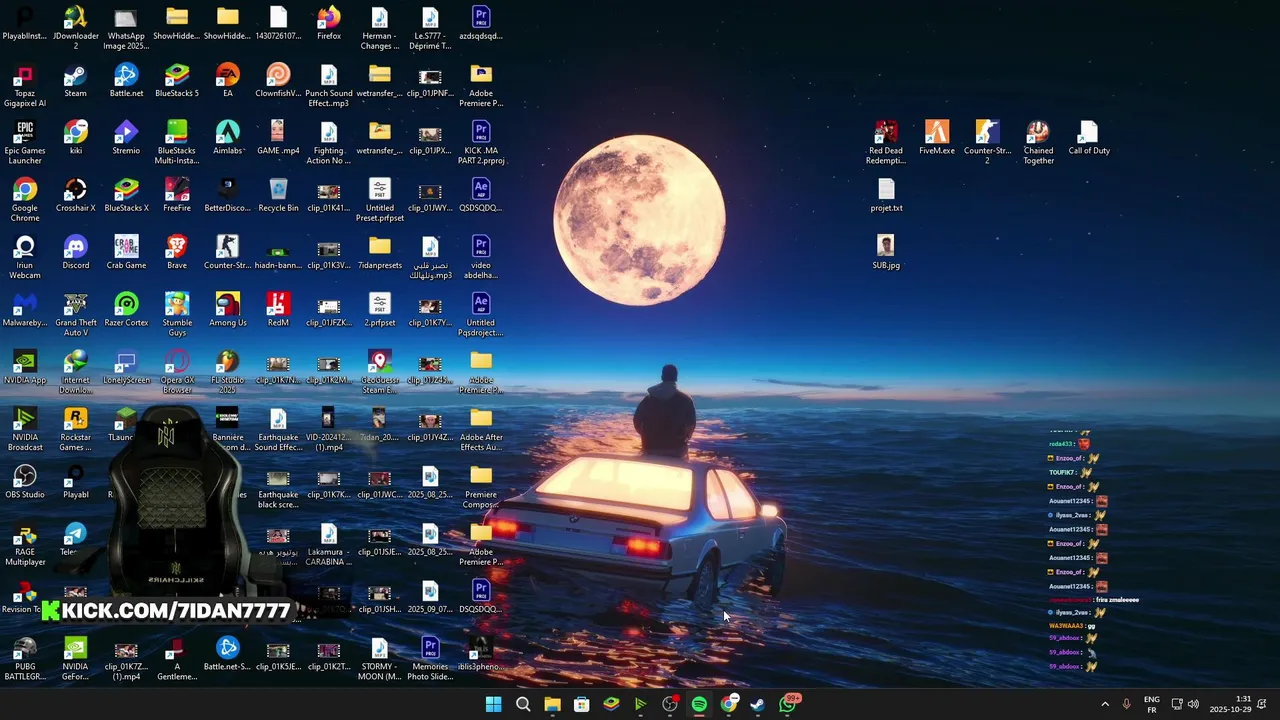Open the Crab Game shortcut
Screen dimensions: 1280x720
click(x=126, y=253)
